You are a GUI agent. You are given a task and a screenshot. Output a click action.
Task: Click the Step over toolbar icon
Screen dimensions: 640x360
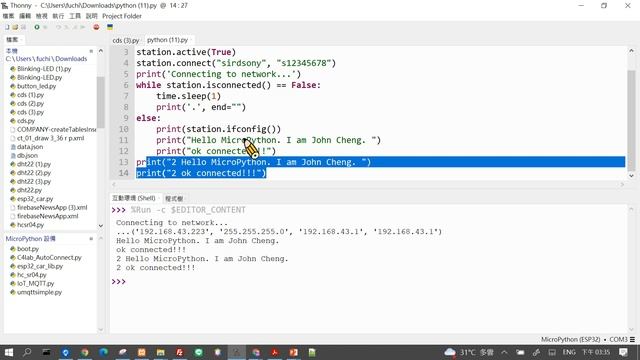[x=58, y=27]
